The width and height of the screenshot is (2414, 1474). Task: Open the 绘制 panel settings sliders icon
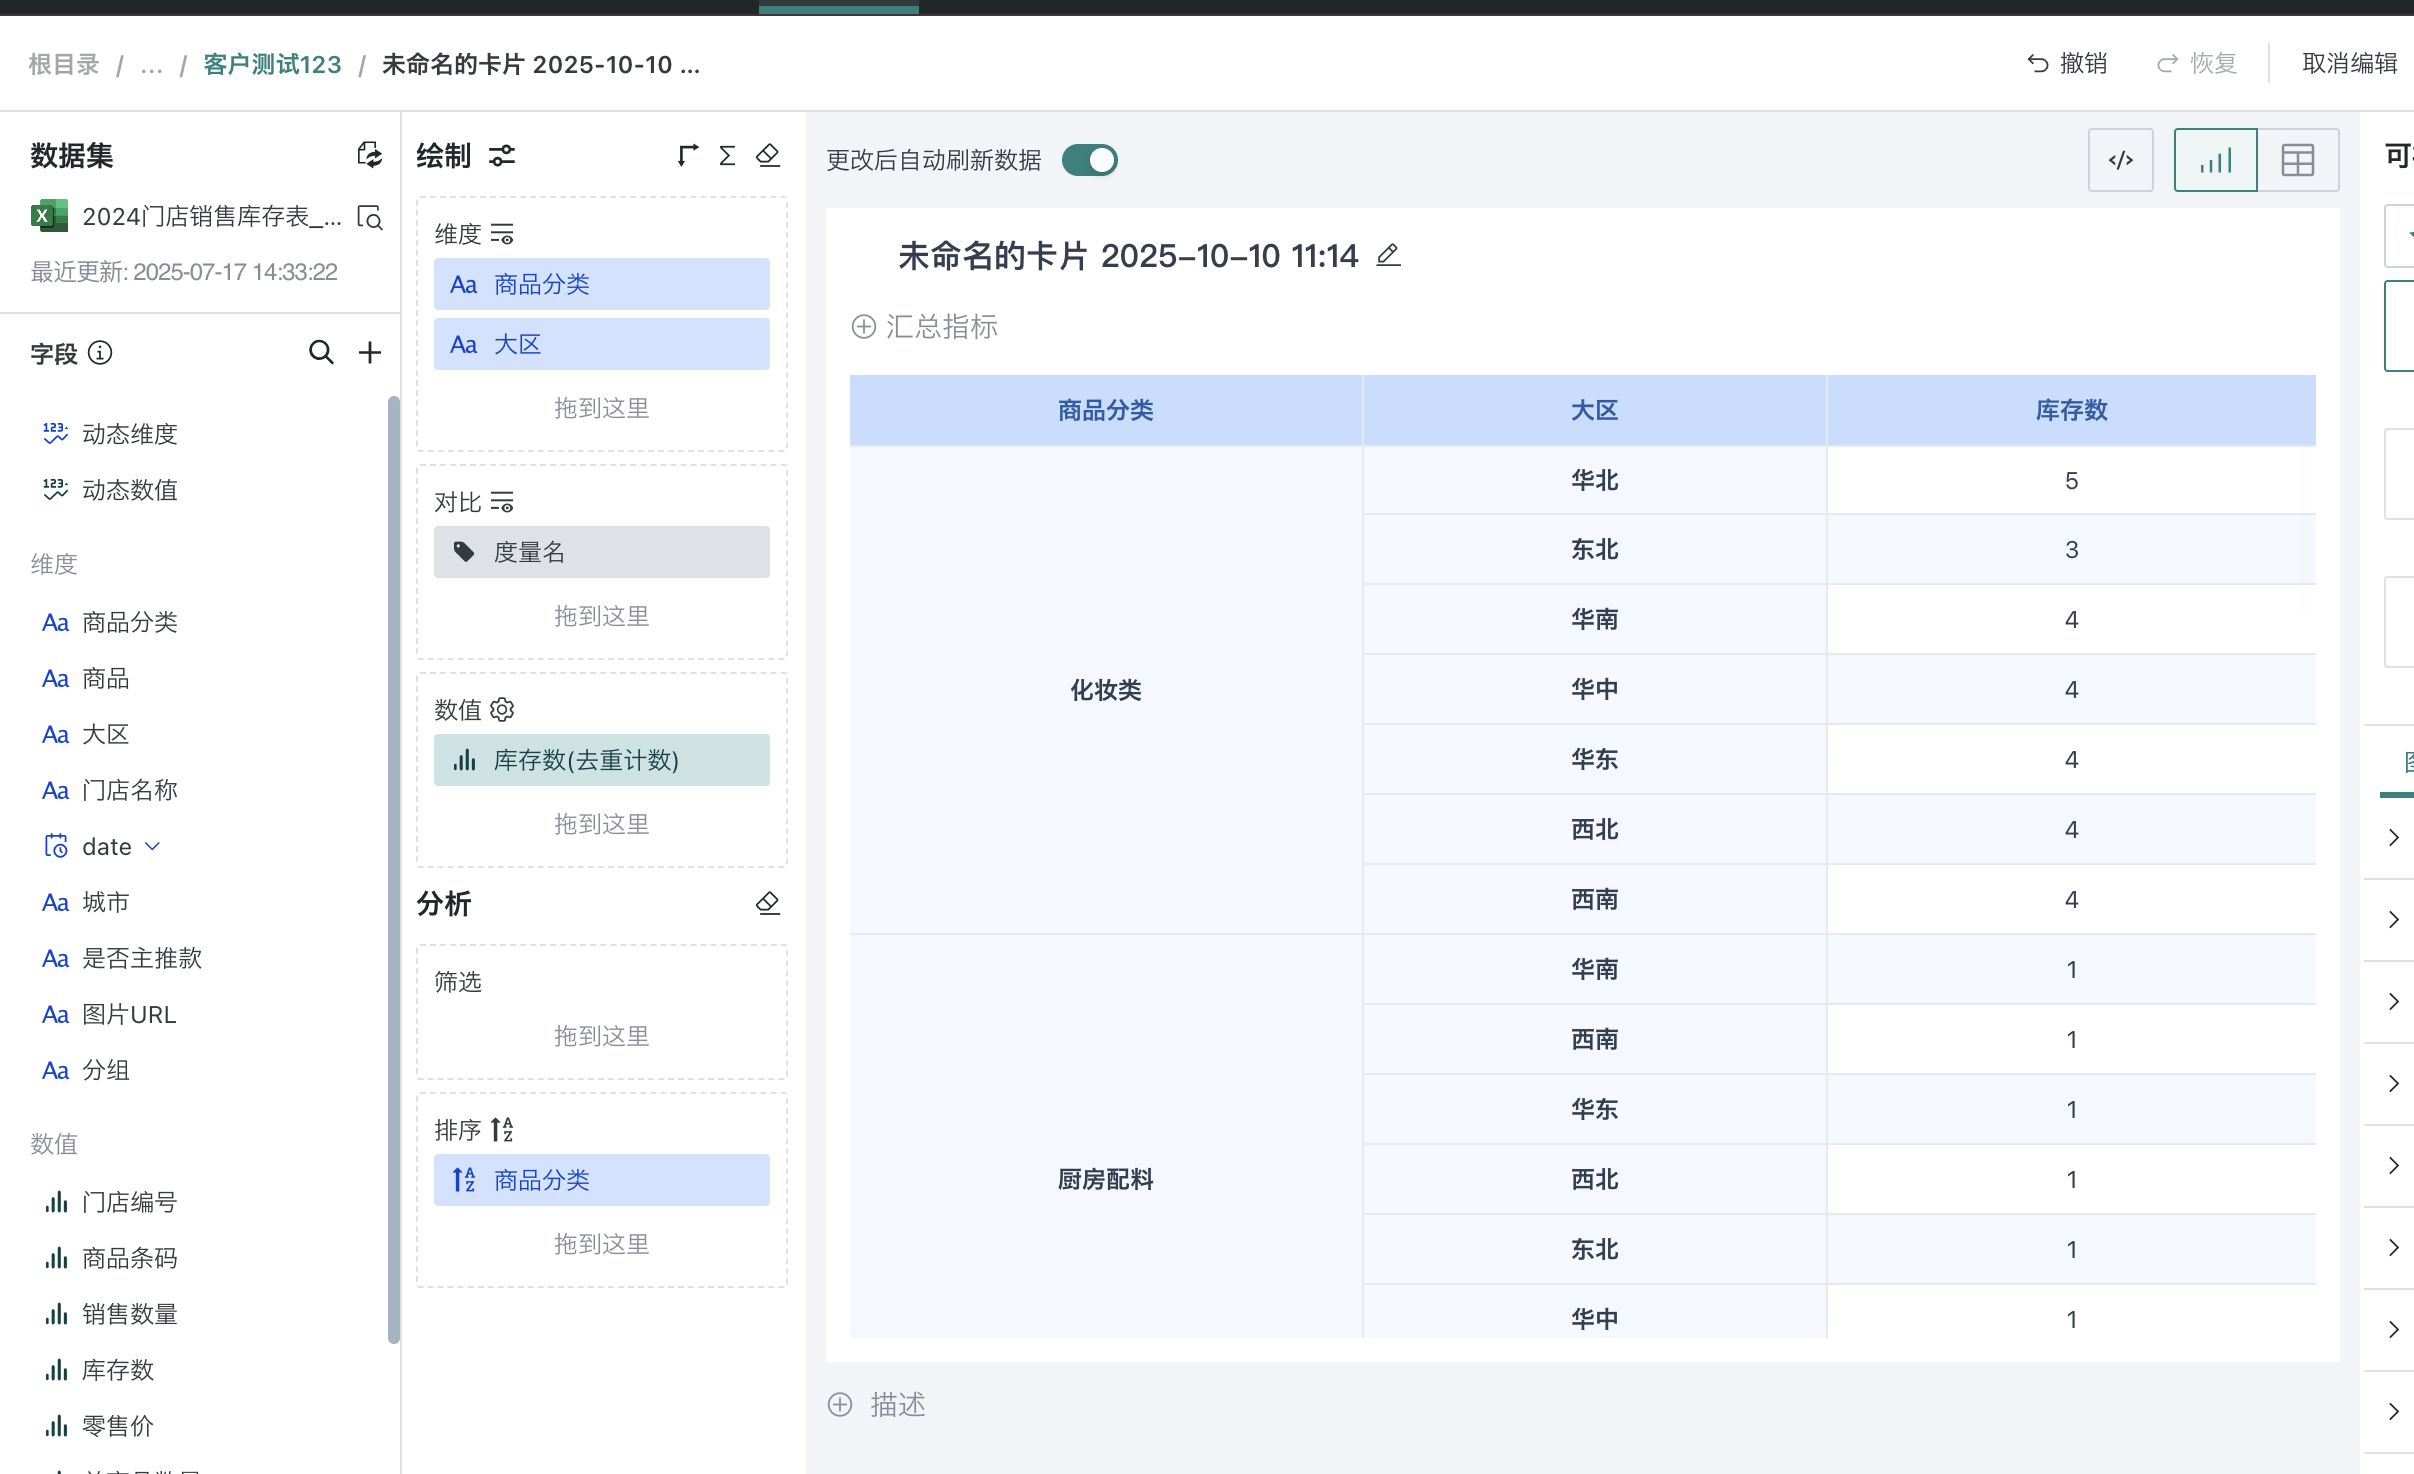pos(502,155)
